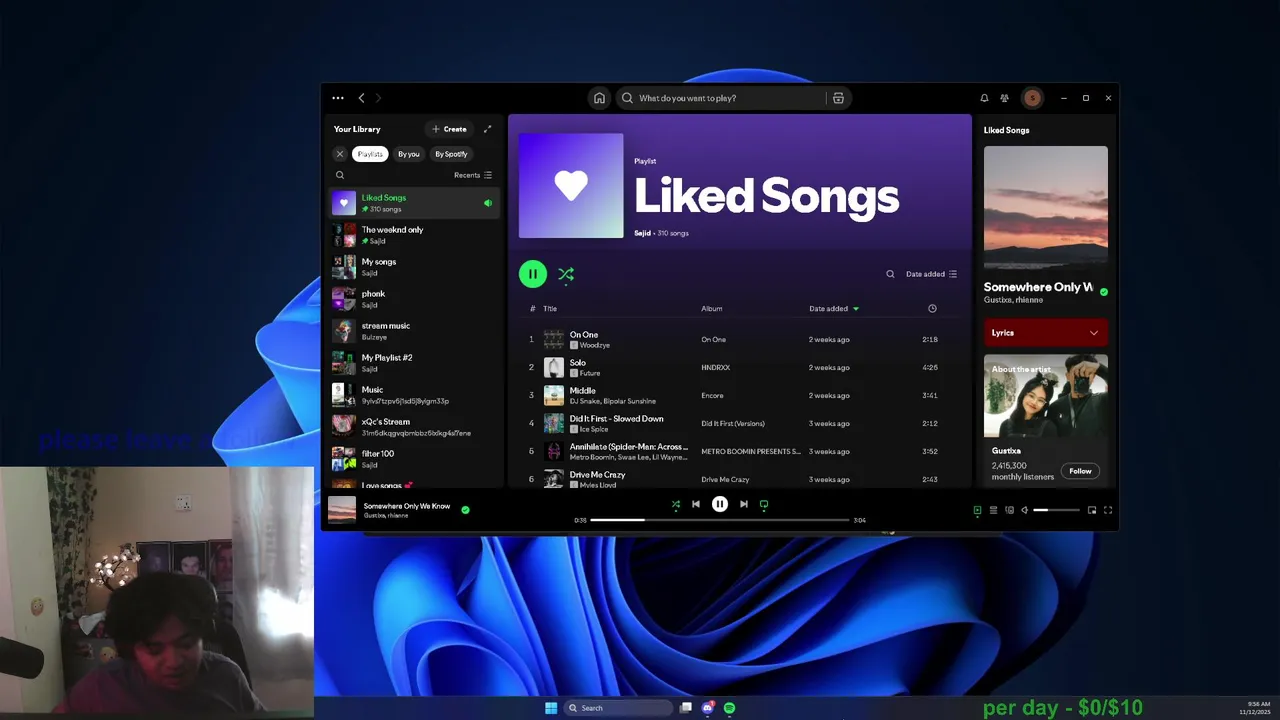Toggle the Now Playing view panel
The image size is (1280, 720).
tap(977, 510)
